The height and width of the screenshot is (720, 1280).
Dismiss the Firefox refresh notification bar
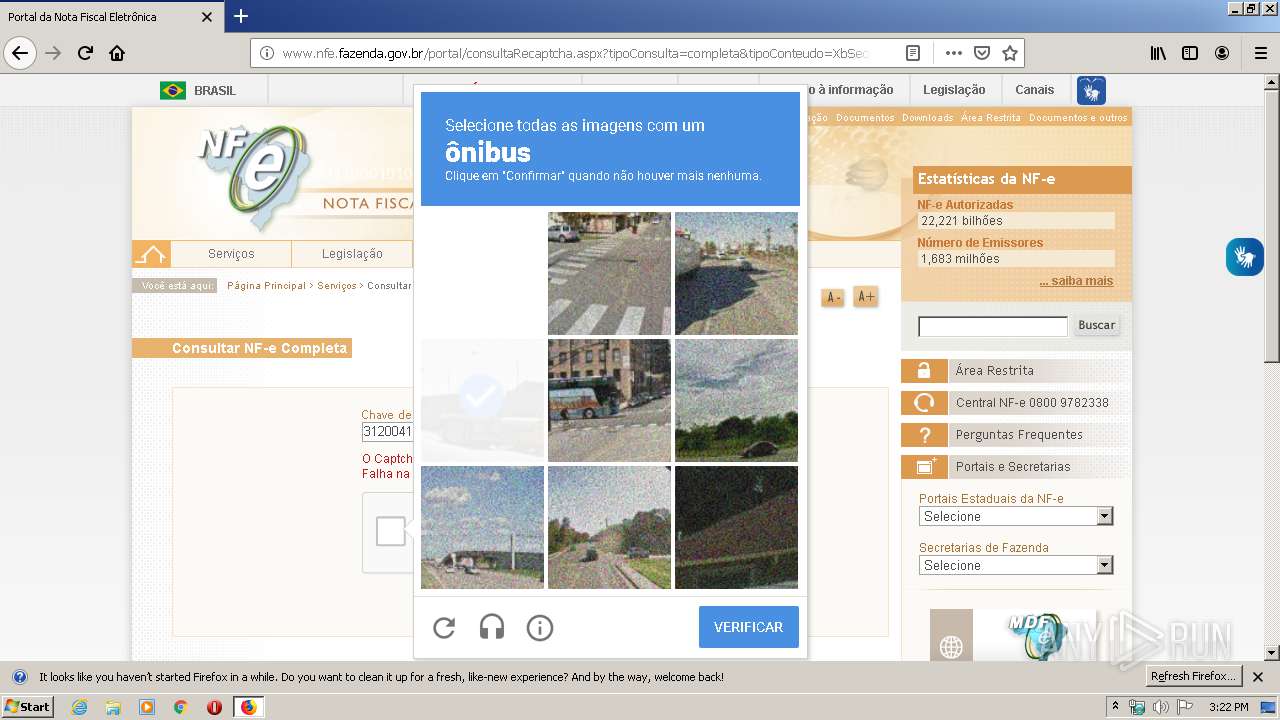(x=1258, y=677)
